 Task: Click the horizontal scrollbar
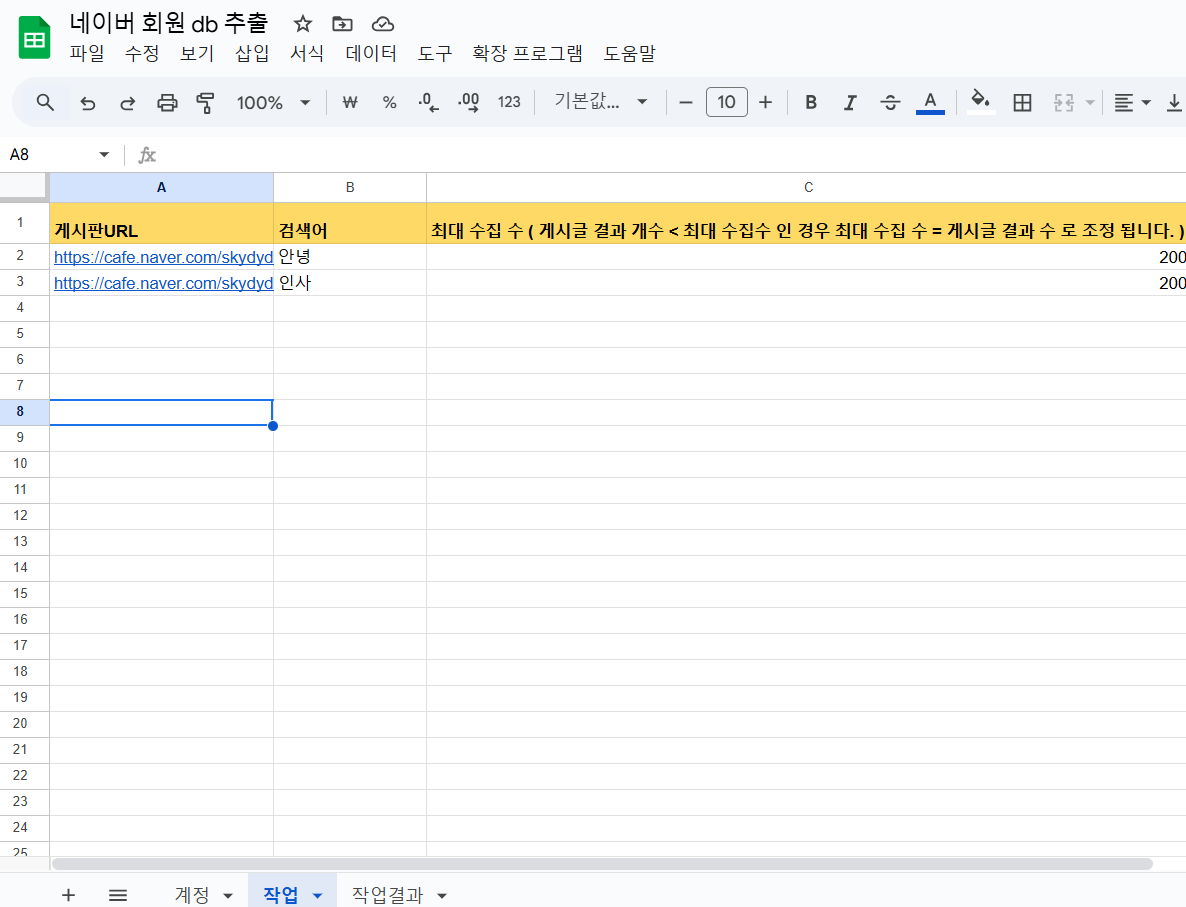pos(602,864)
